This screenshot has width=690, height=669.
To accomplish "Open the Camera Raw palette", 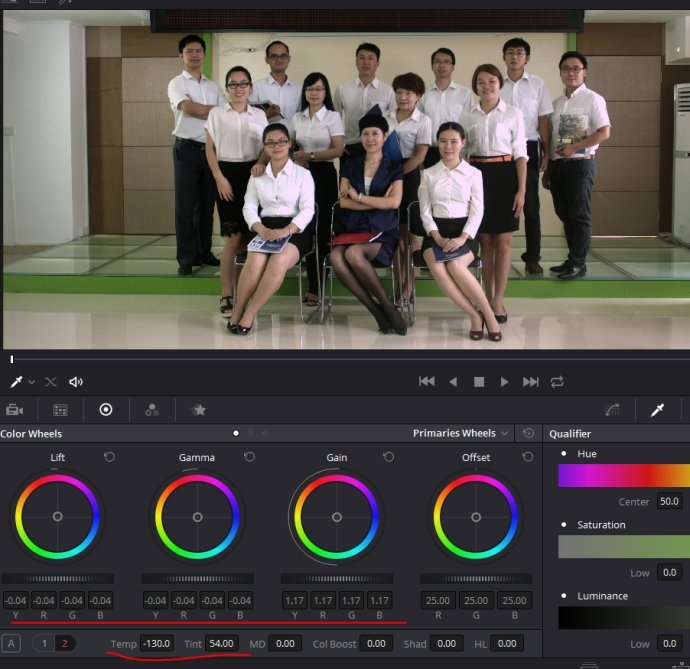I will pos(15,410).
